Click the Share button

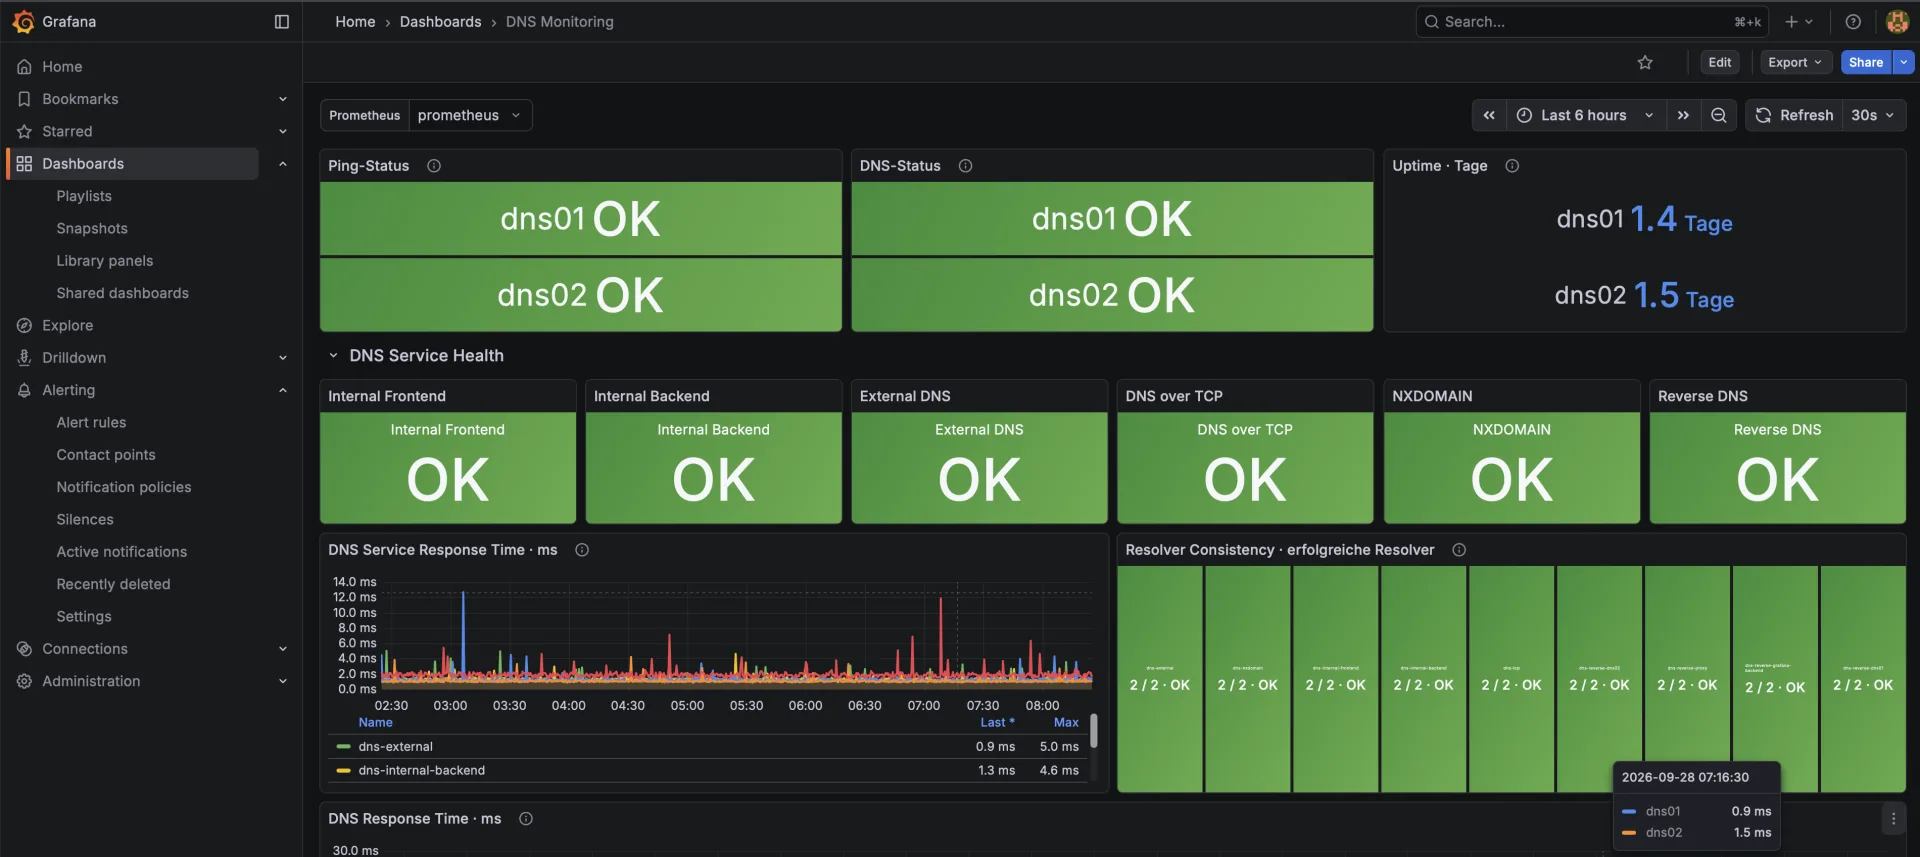click(x=1866, y=62)
